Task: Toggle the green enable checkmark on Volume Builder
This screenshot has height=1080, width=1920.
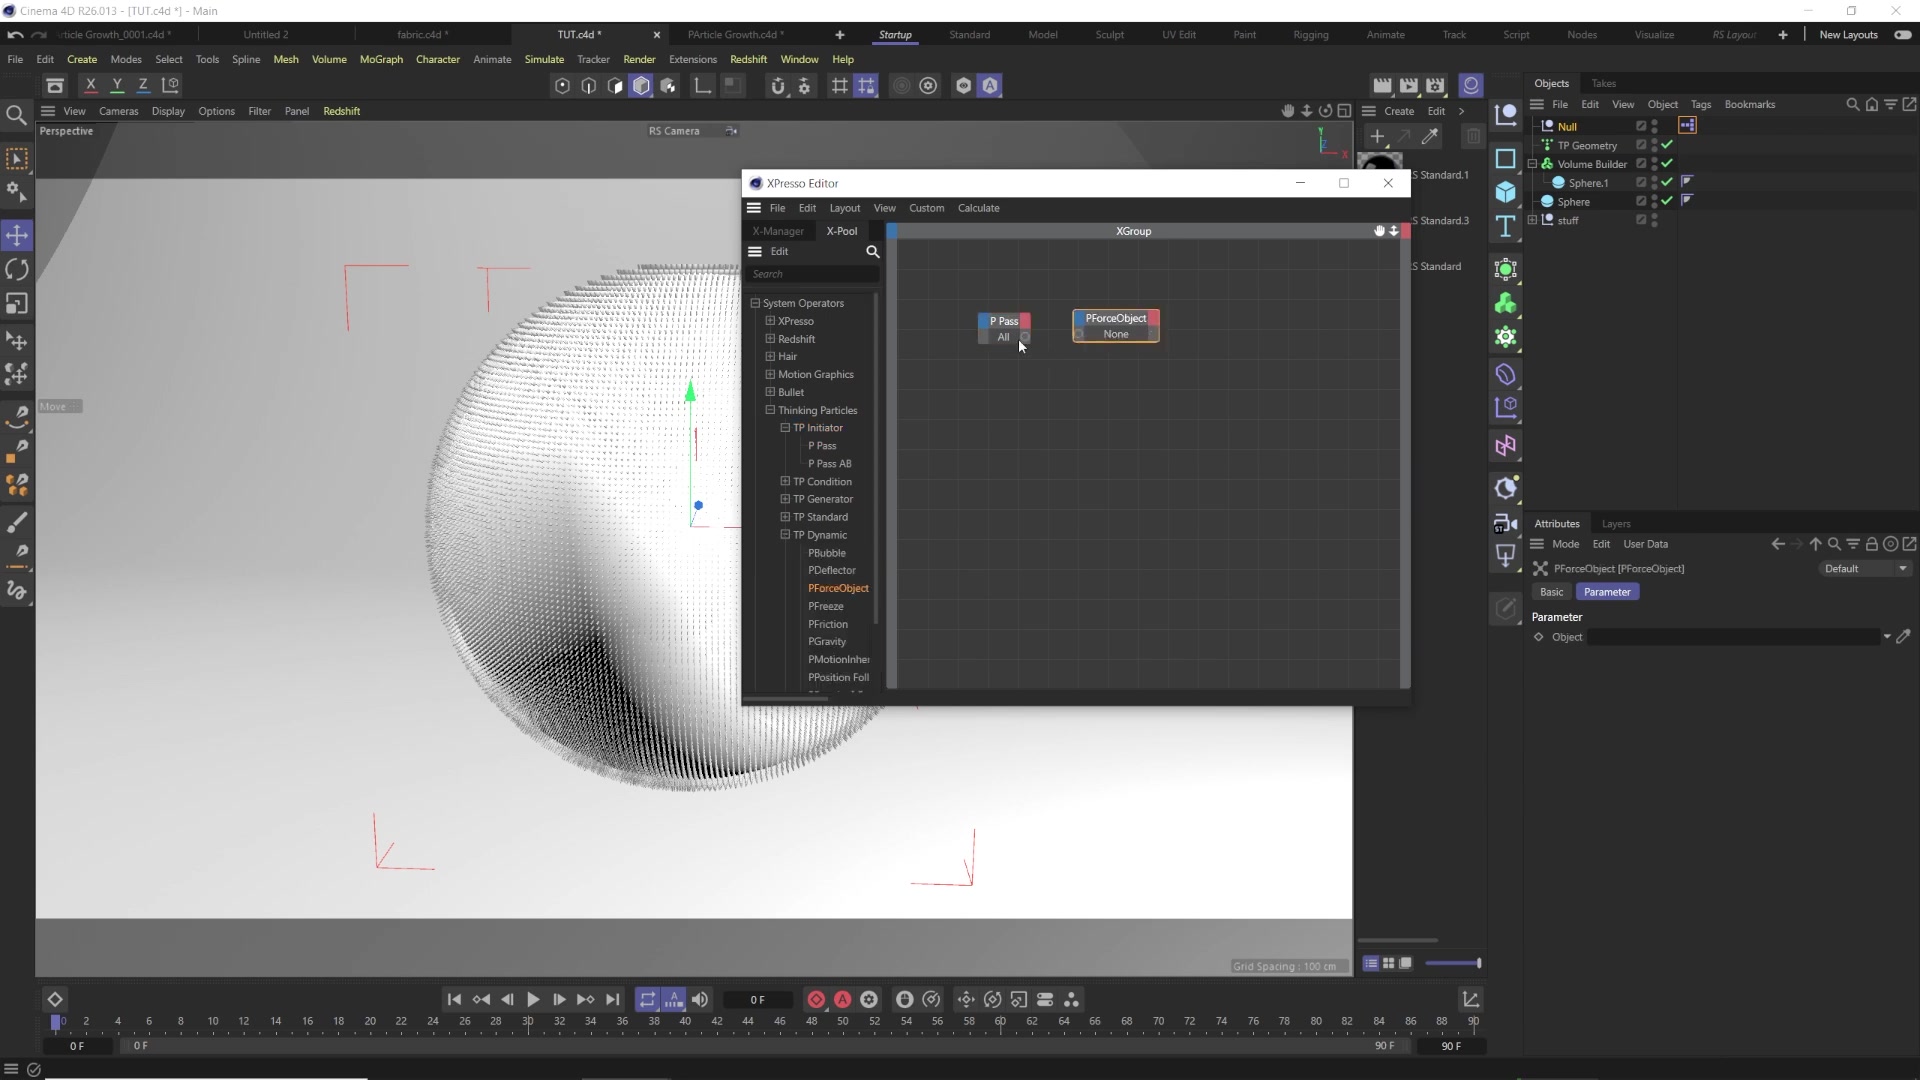Action: point(1668,163)
